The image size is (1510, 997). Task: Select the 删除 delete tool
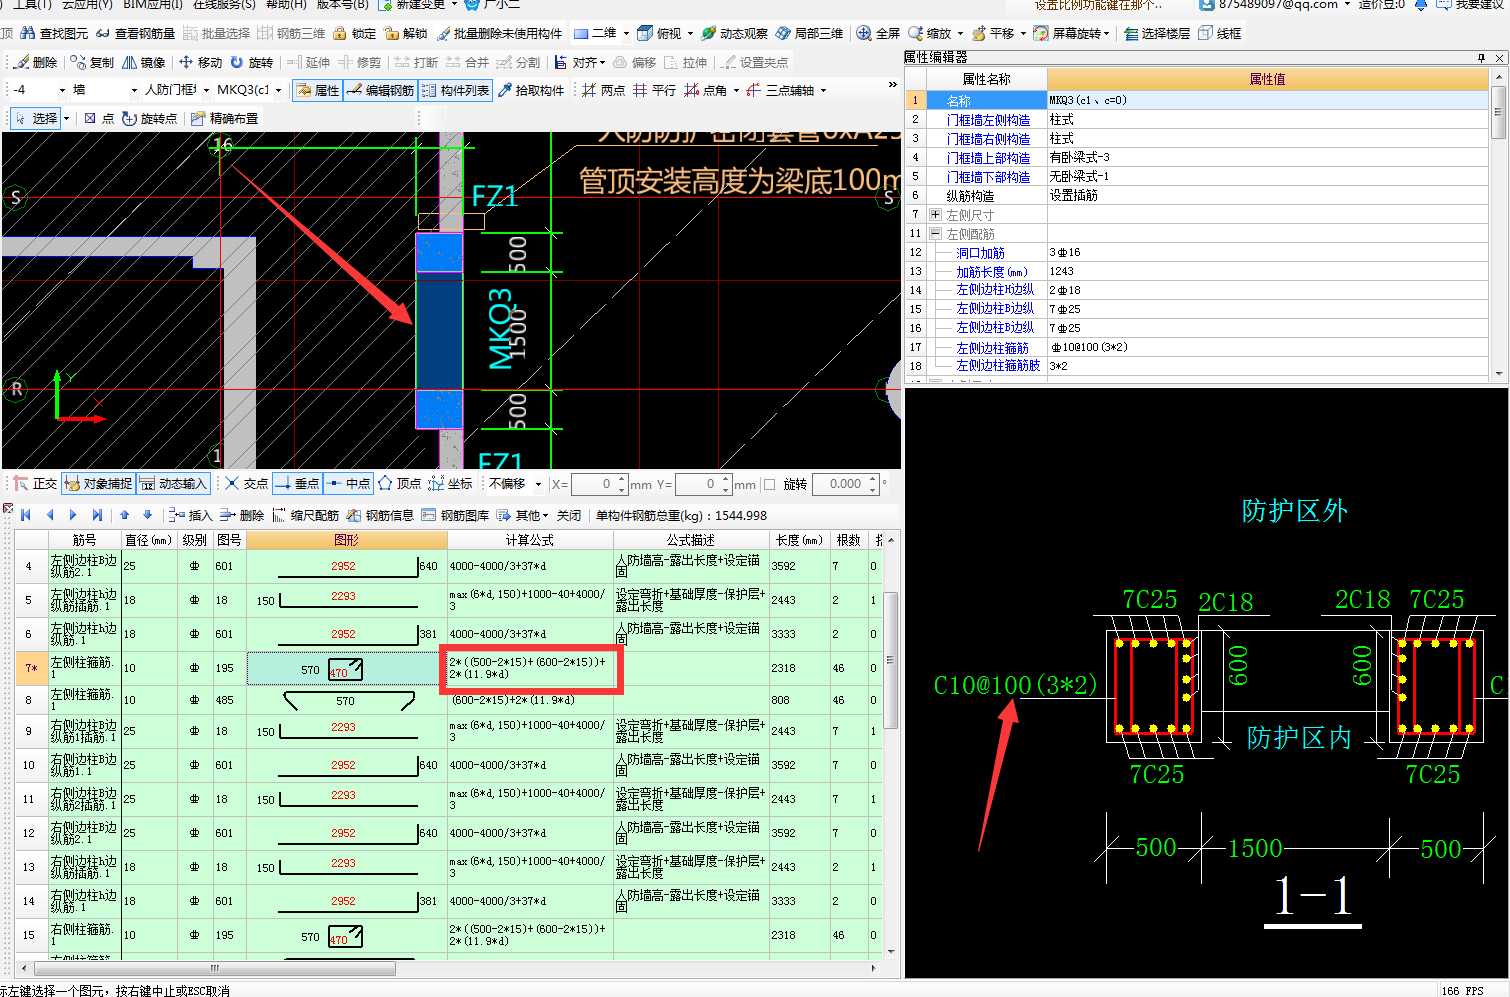coord(36,62)
